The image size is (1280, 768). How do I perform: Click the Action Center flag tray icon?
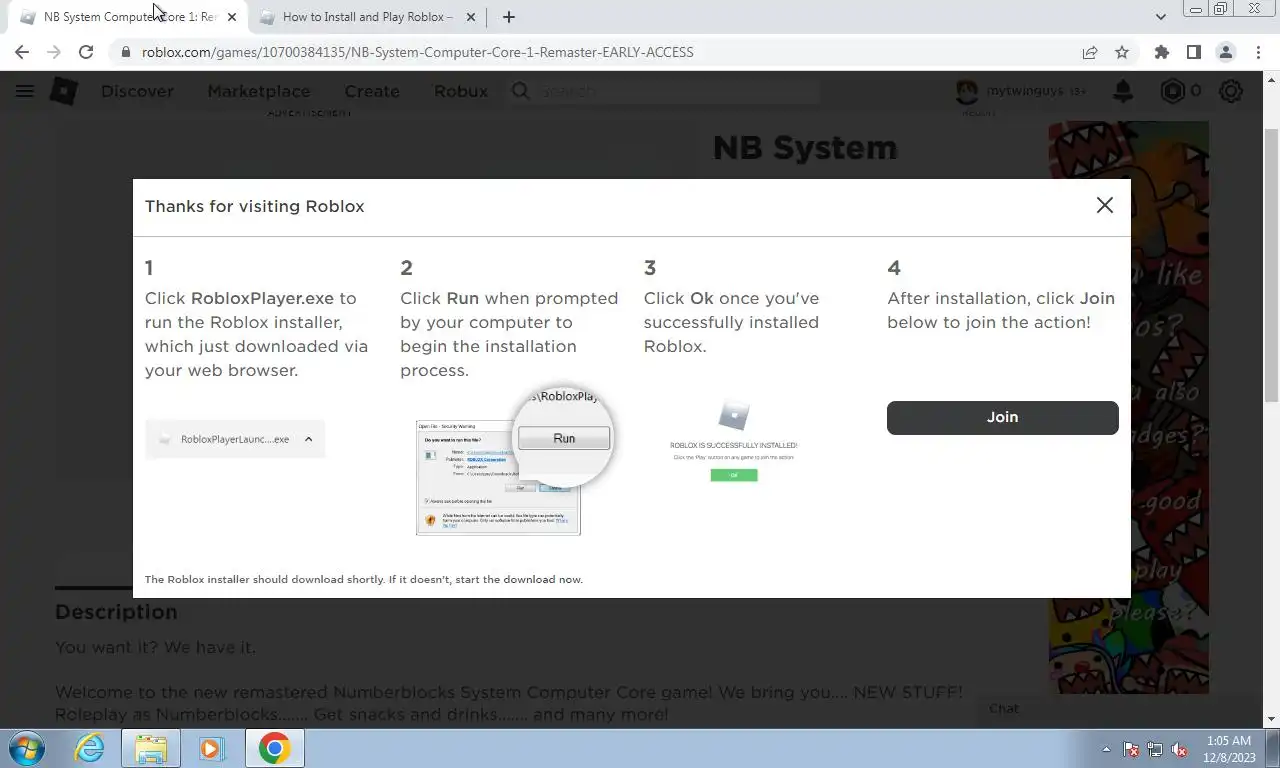pos(1131,749)
